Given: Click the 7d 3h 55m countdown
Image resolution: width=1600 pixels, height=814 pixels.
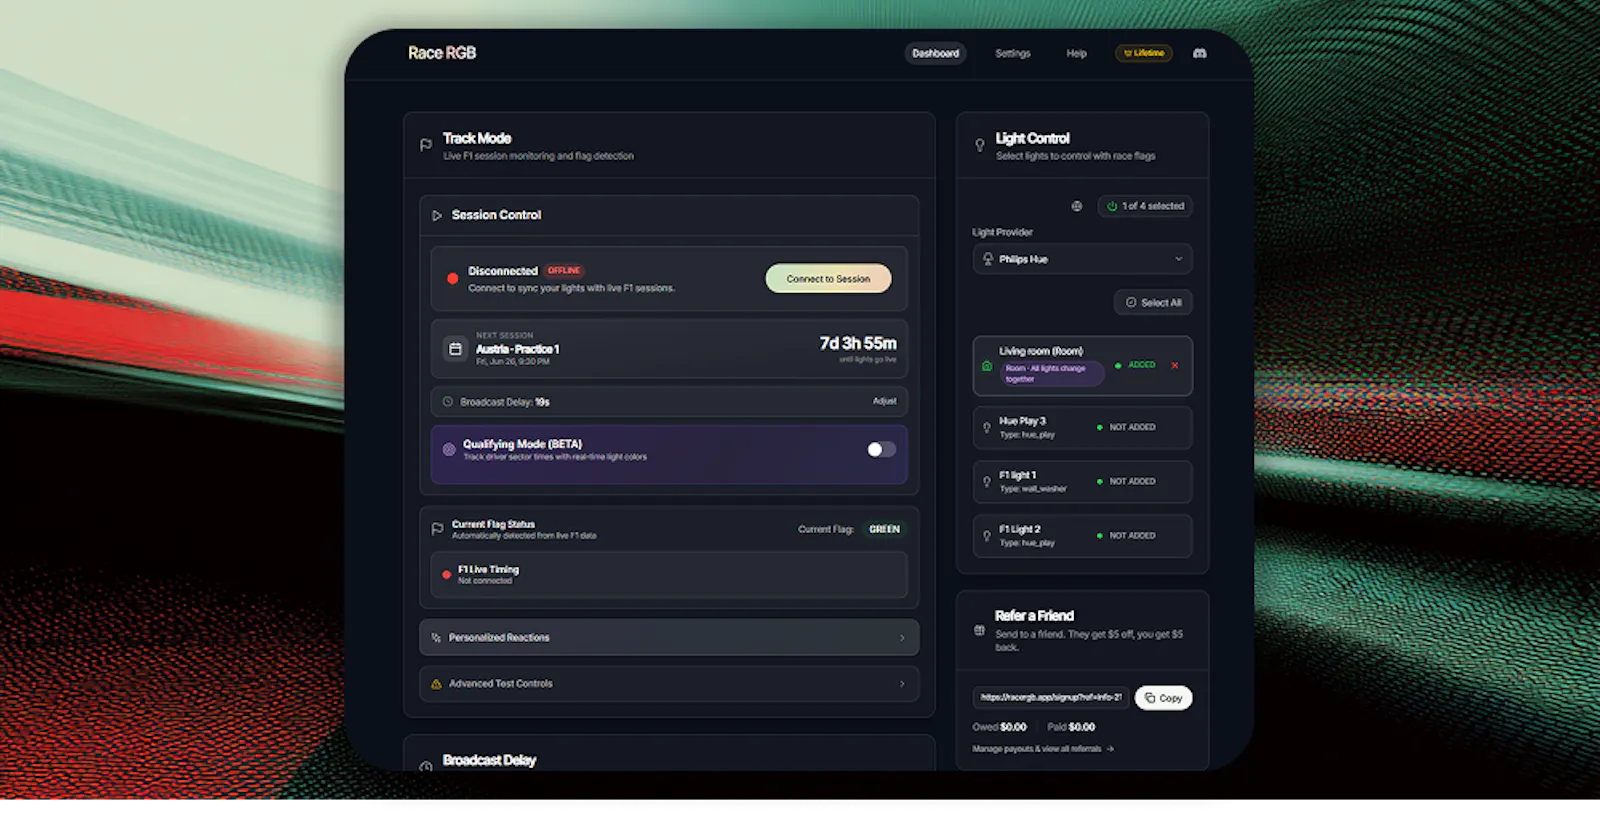Looking at the screenshot, I should (858, 343).
